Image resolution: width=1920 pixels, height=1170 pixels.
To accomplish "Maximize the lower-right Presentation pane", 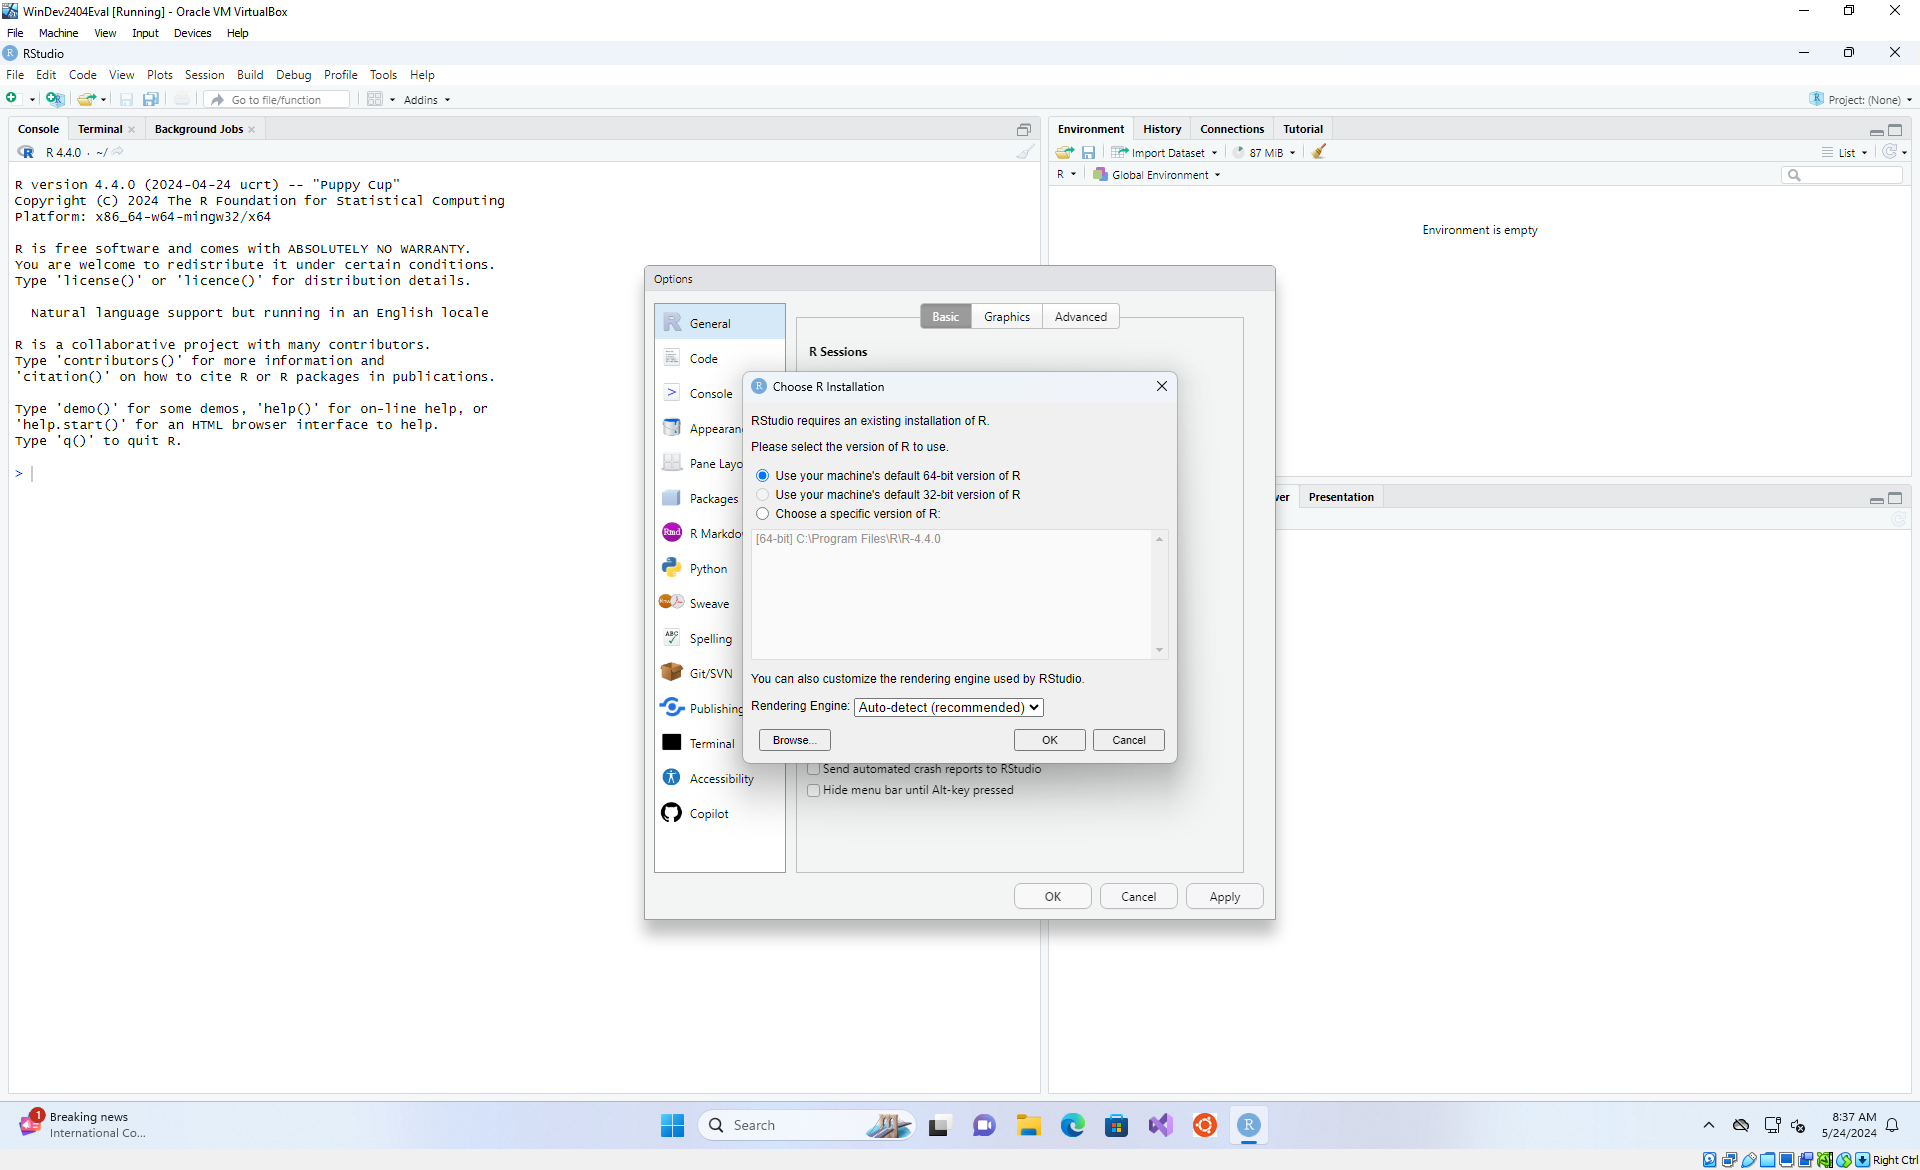I will [1895, 498].
